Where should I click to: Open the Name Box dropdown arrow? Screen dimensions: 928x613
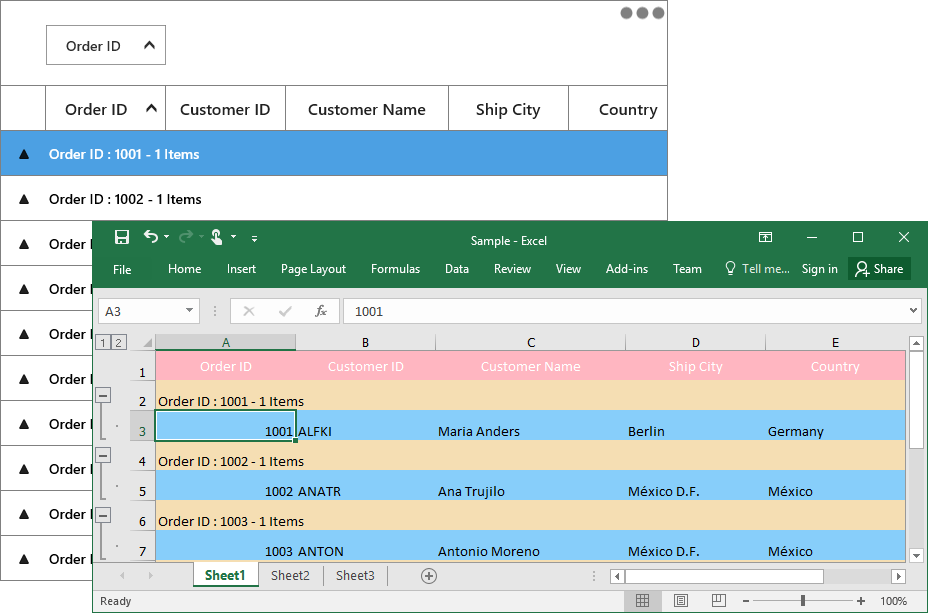pyautogui.click(x=189, y=311)
